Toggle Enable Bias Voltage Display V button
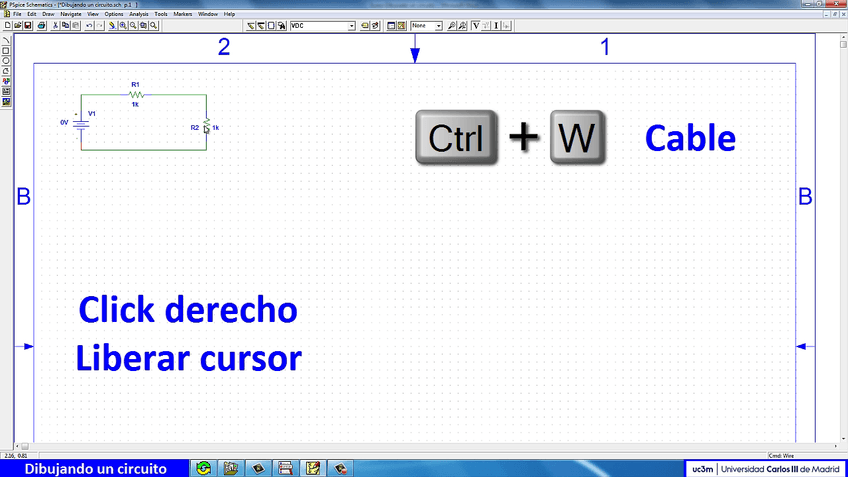Screen dimensions: 848x477 [476, 25]
